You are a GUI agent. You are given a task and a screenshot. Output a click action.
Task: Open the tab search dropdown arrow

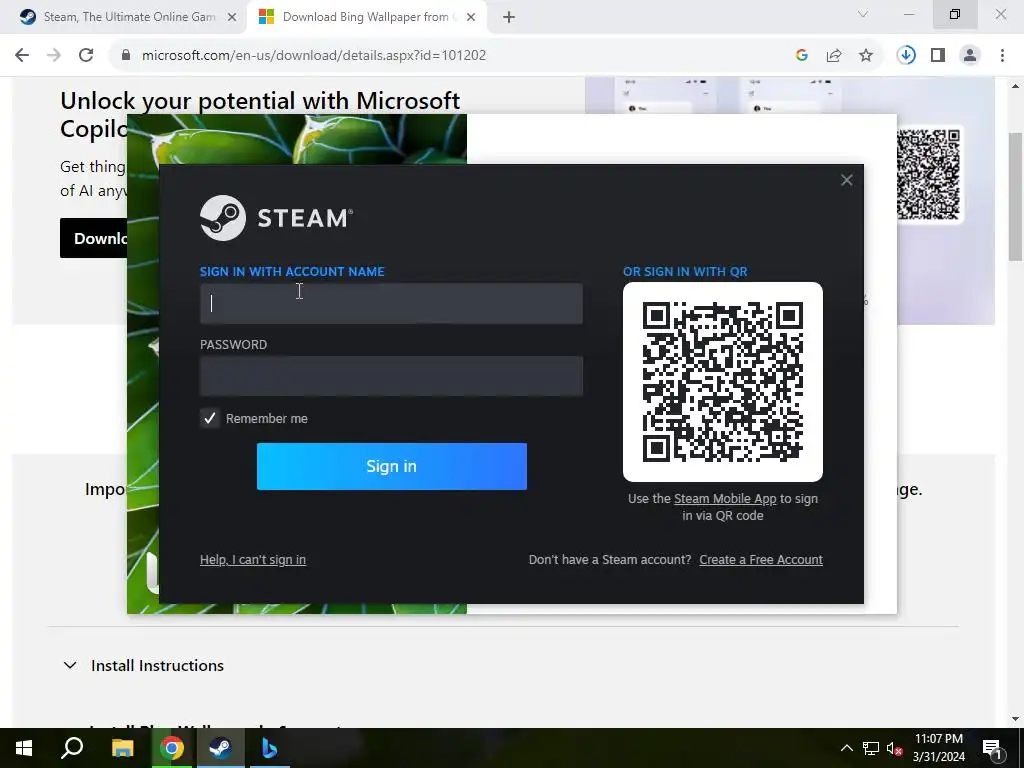[863, 14]
